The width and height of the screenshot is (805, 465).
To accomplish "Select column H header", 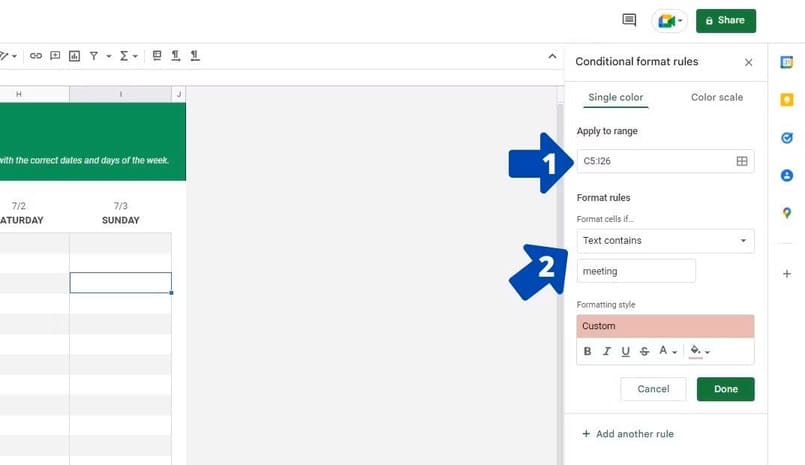I will 34,94.
